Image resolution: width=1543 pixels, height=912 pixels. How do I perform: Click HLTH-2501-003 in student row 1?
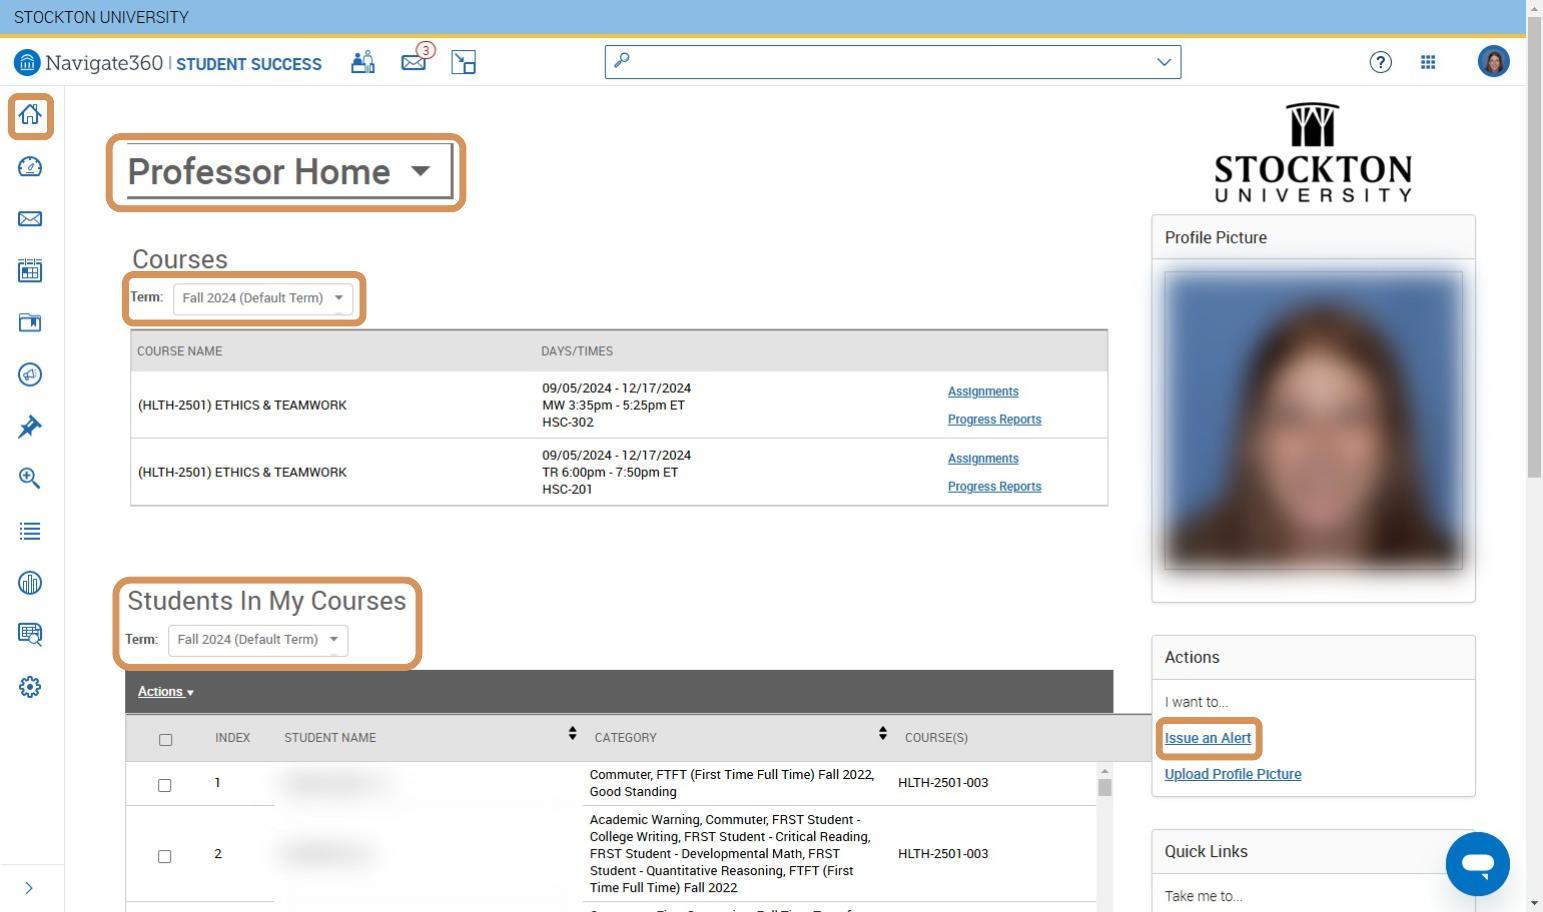click(x=943, y=783)
